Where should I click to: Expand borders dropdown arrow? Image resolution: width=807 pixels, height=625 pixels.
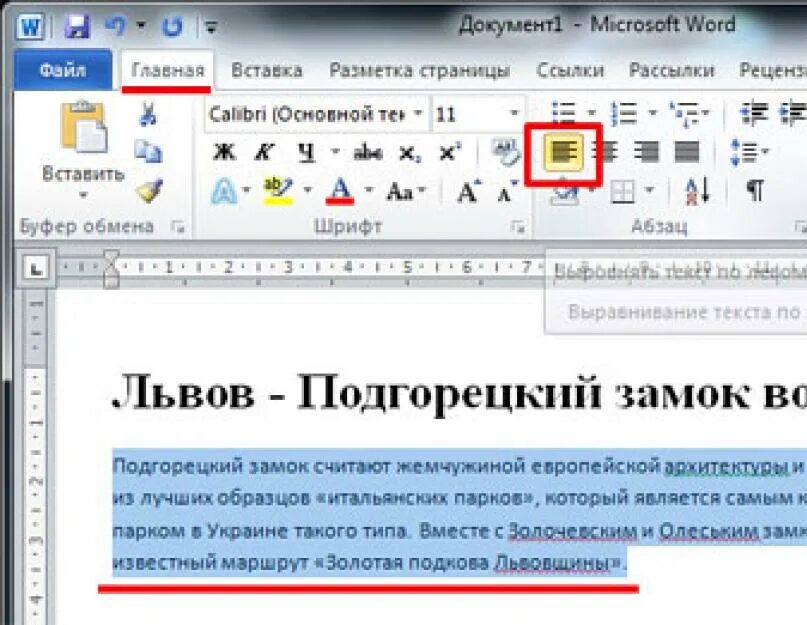(x=649, y=190)
